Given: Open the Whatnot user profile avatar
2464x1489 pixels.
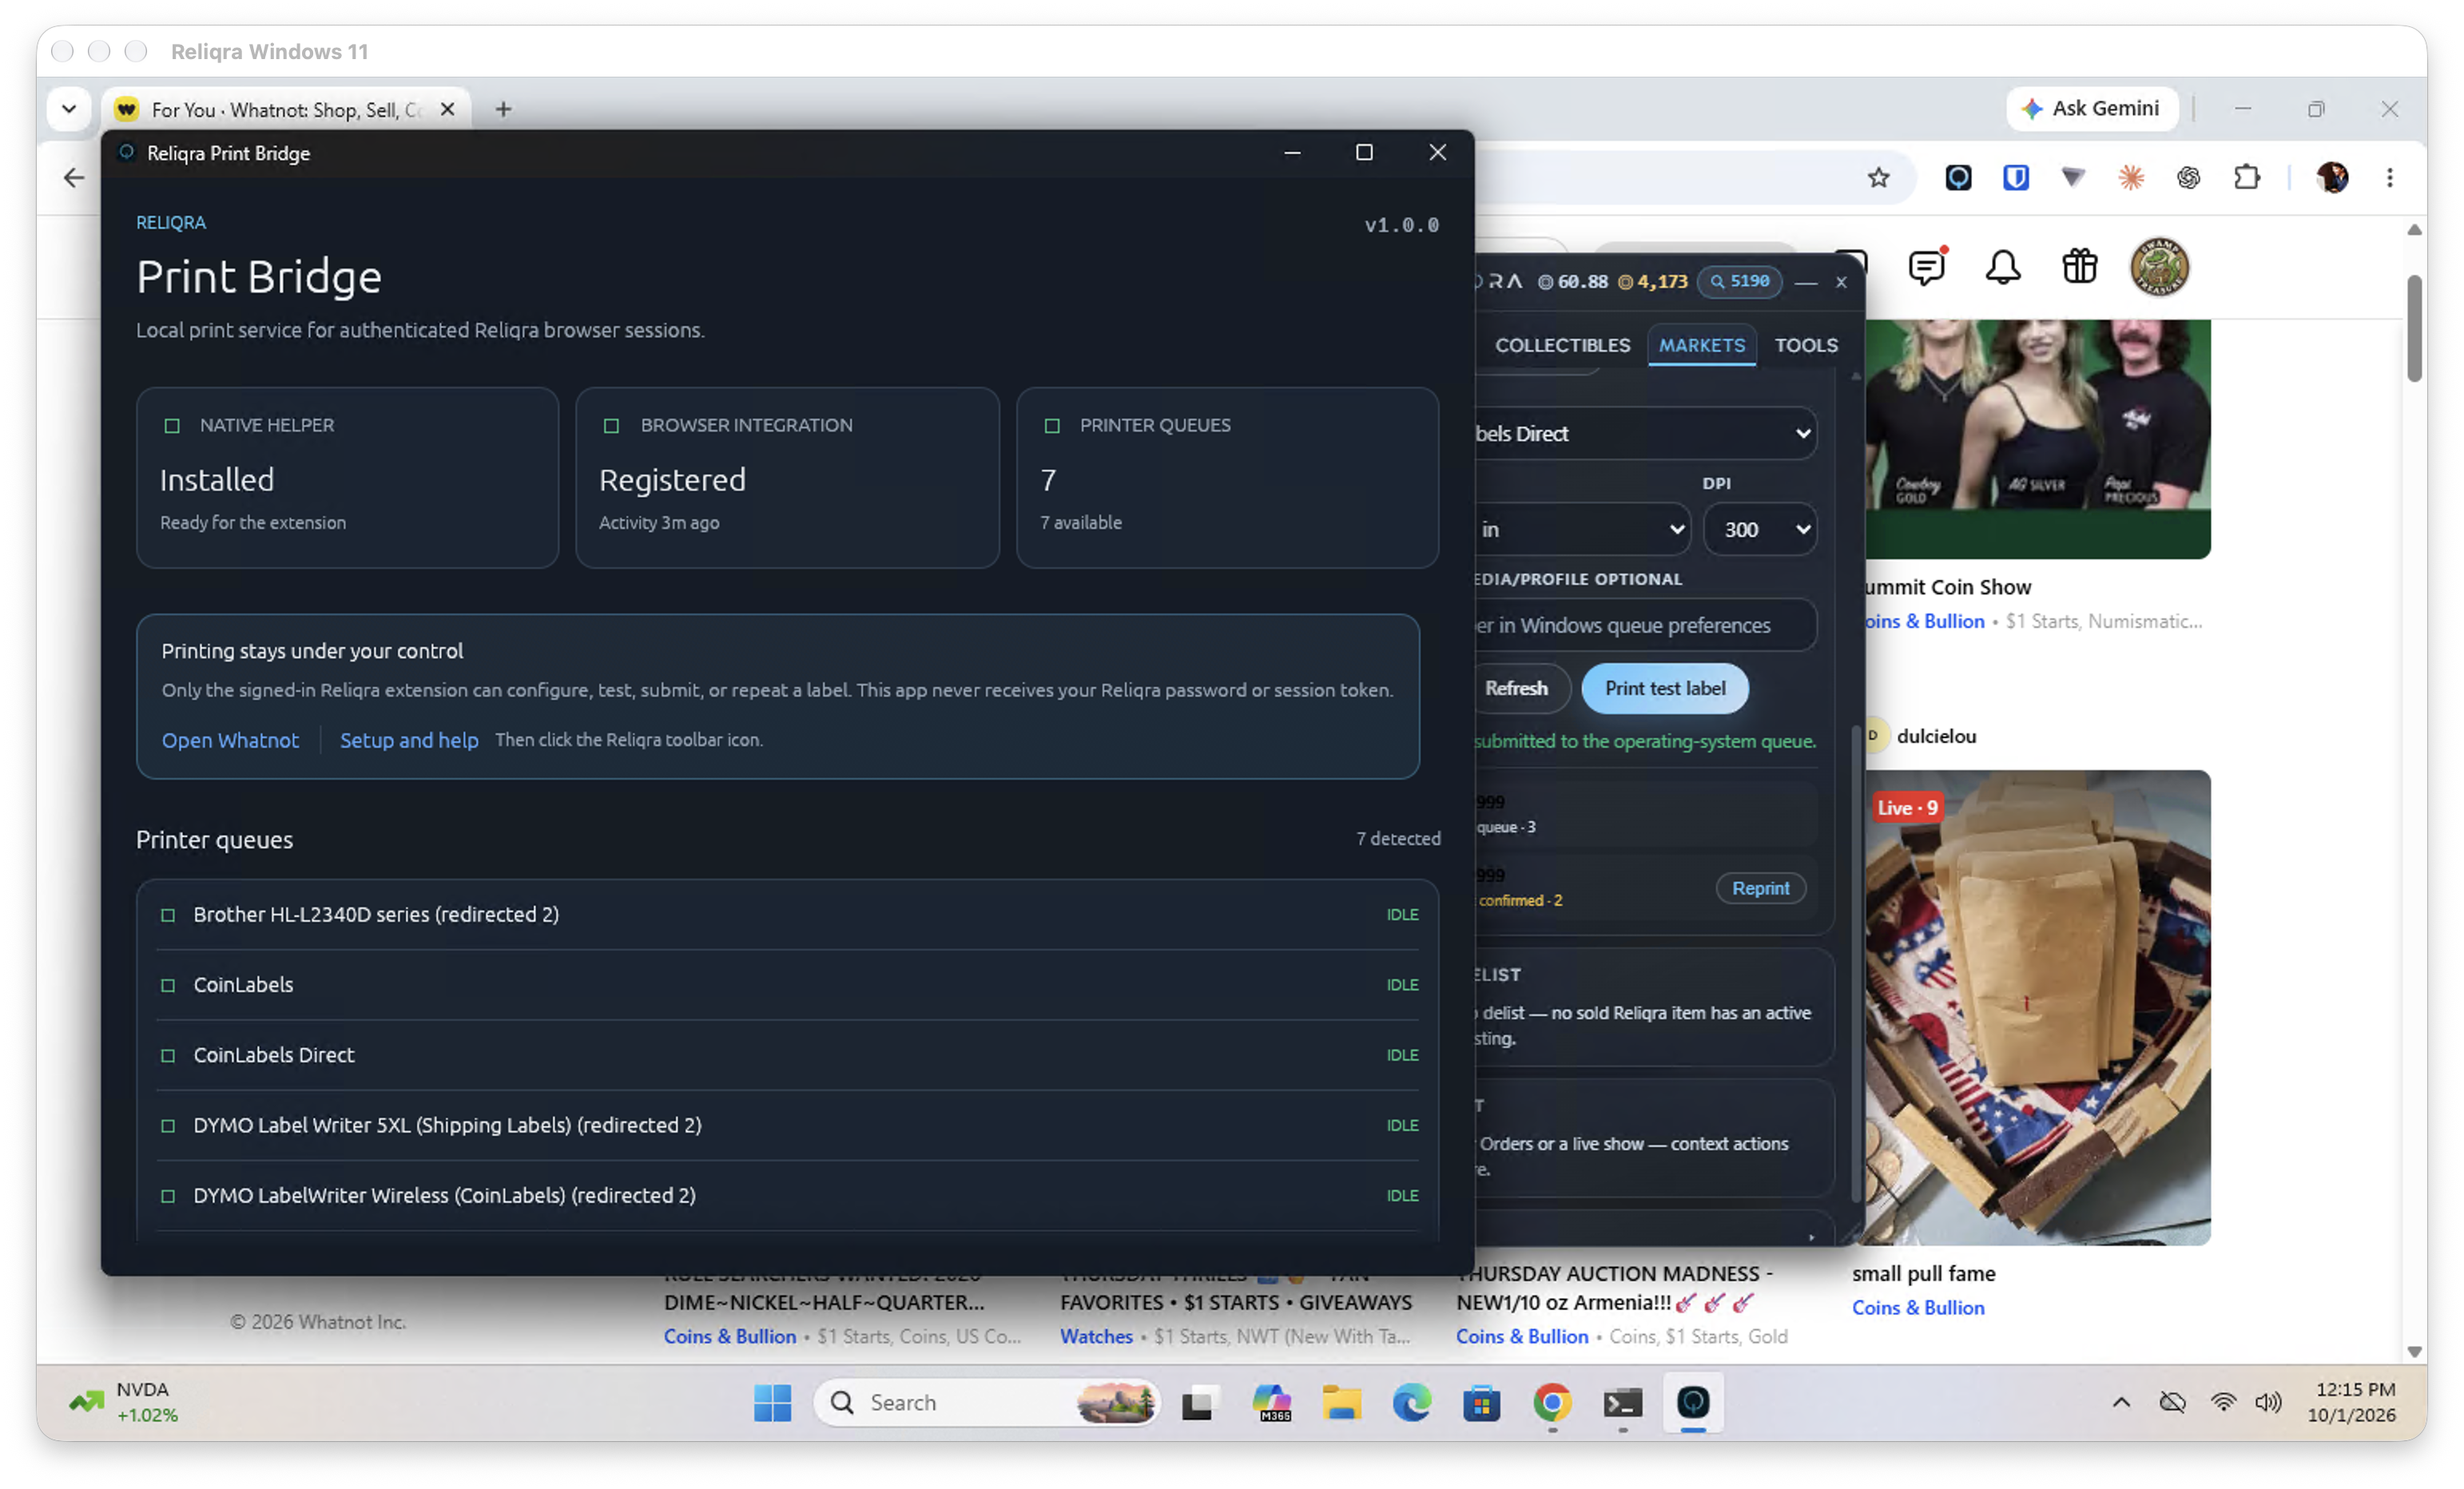Looking at the screenshot, I should (x=2159, y=267).
